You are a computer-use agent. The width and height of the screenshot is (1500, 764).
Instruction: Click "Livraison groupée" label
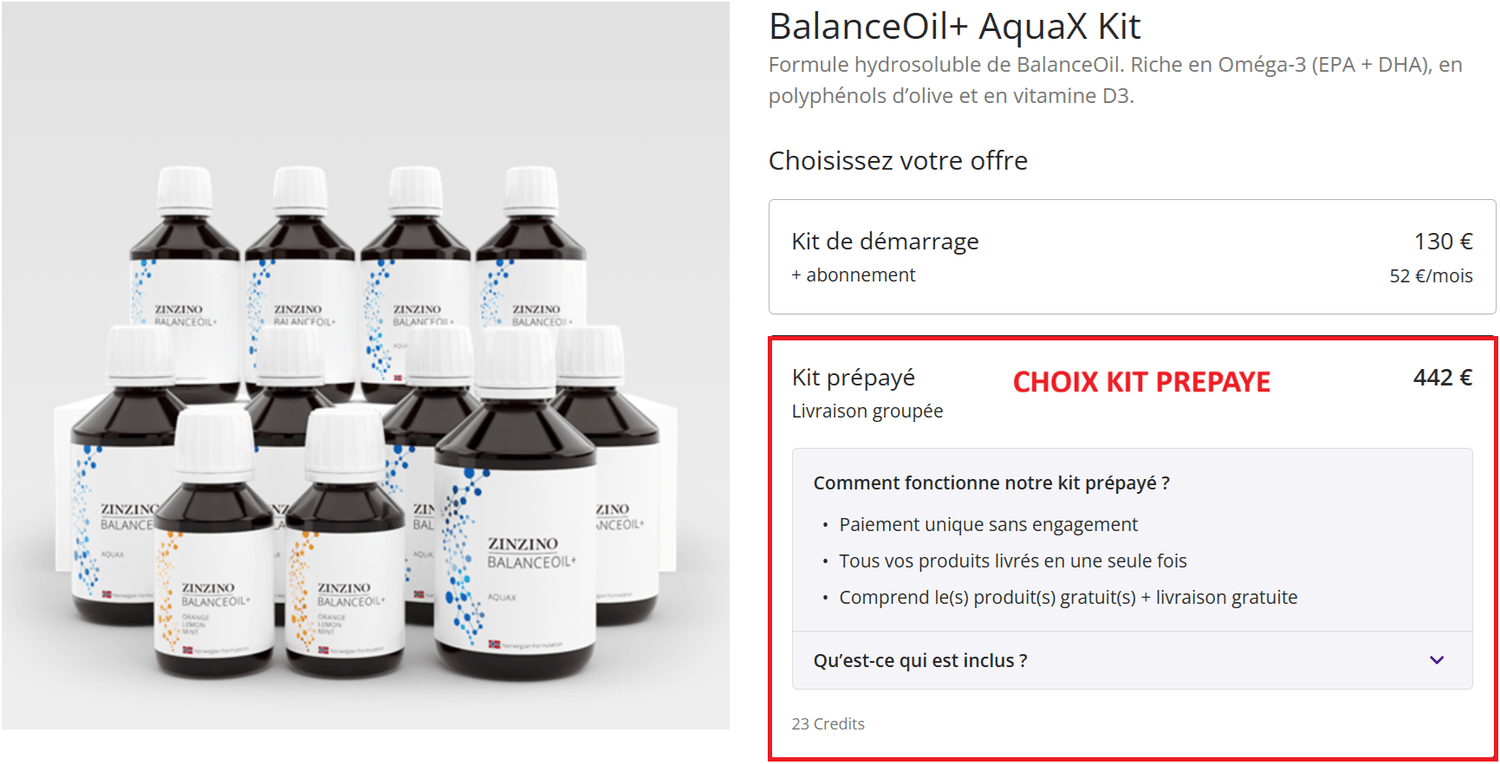coord(867,411)
